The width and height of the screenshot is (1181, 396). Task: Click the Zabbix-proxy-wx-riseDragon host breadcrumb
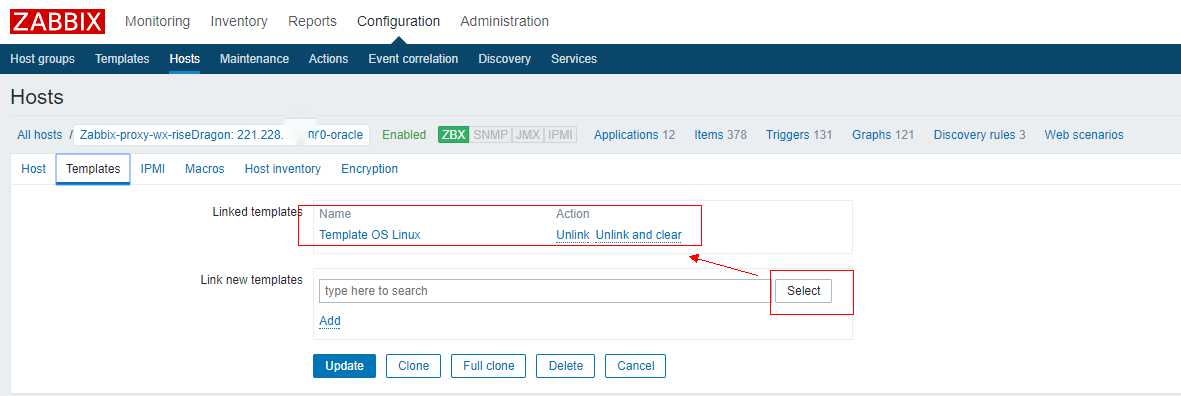tap(221, 135)
